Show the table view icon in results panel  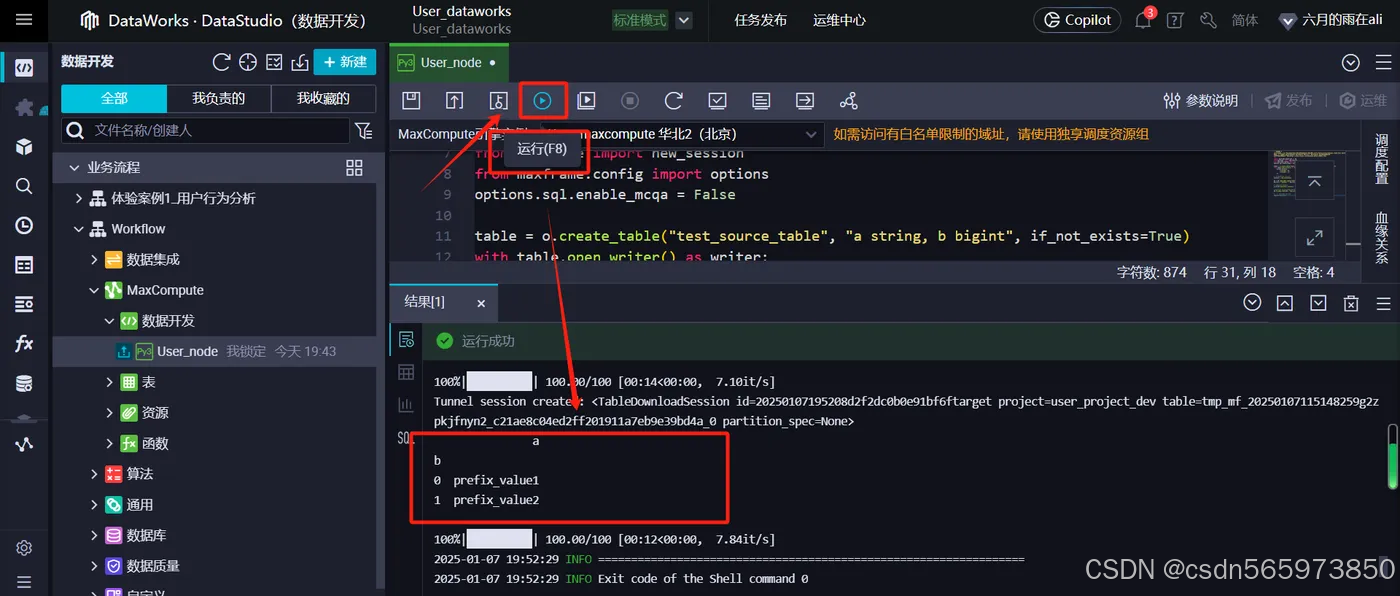pyautogui.click(x=406, y=372)
